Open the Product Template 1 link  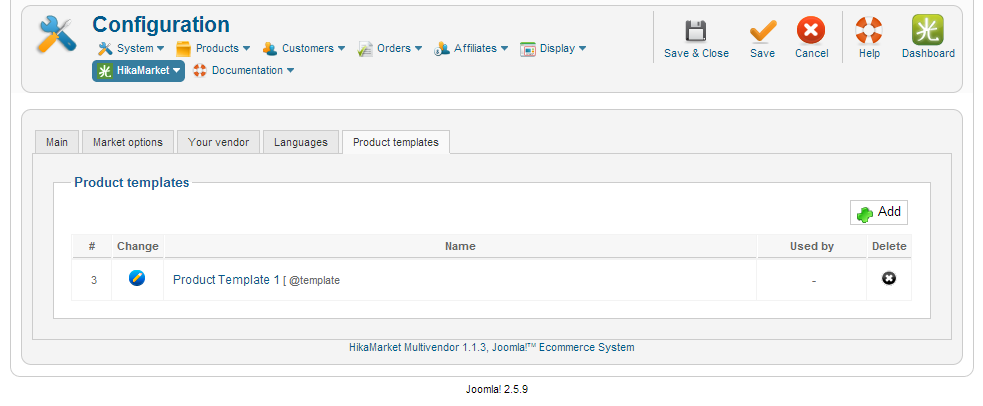[x=226, y=280]
